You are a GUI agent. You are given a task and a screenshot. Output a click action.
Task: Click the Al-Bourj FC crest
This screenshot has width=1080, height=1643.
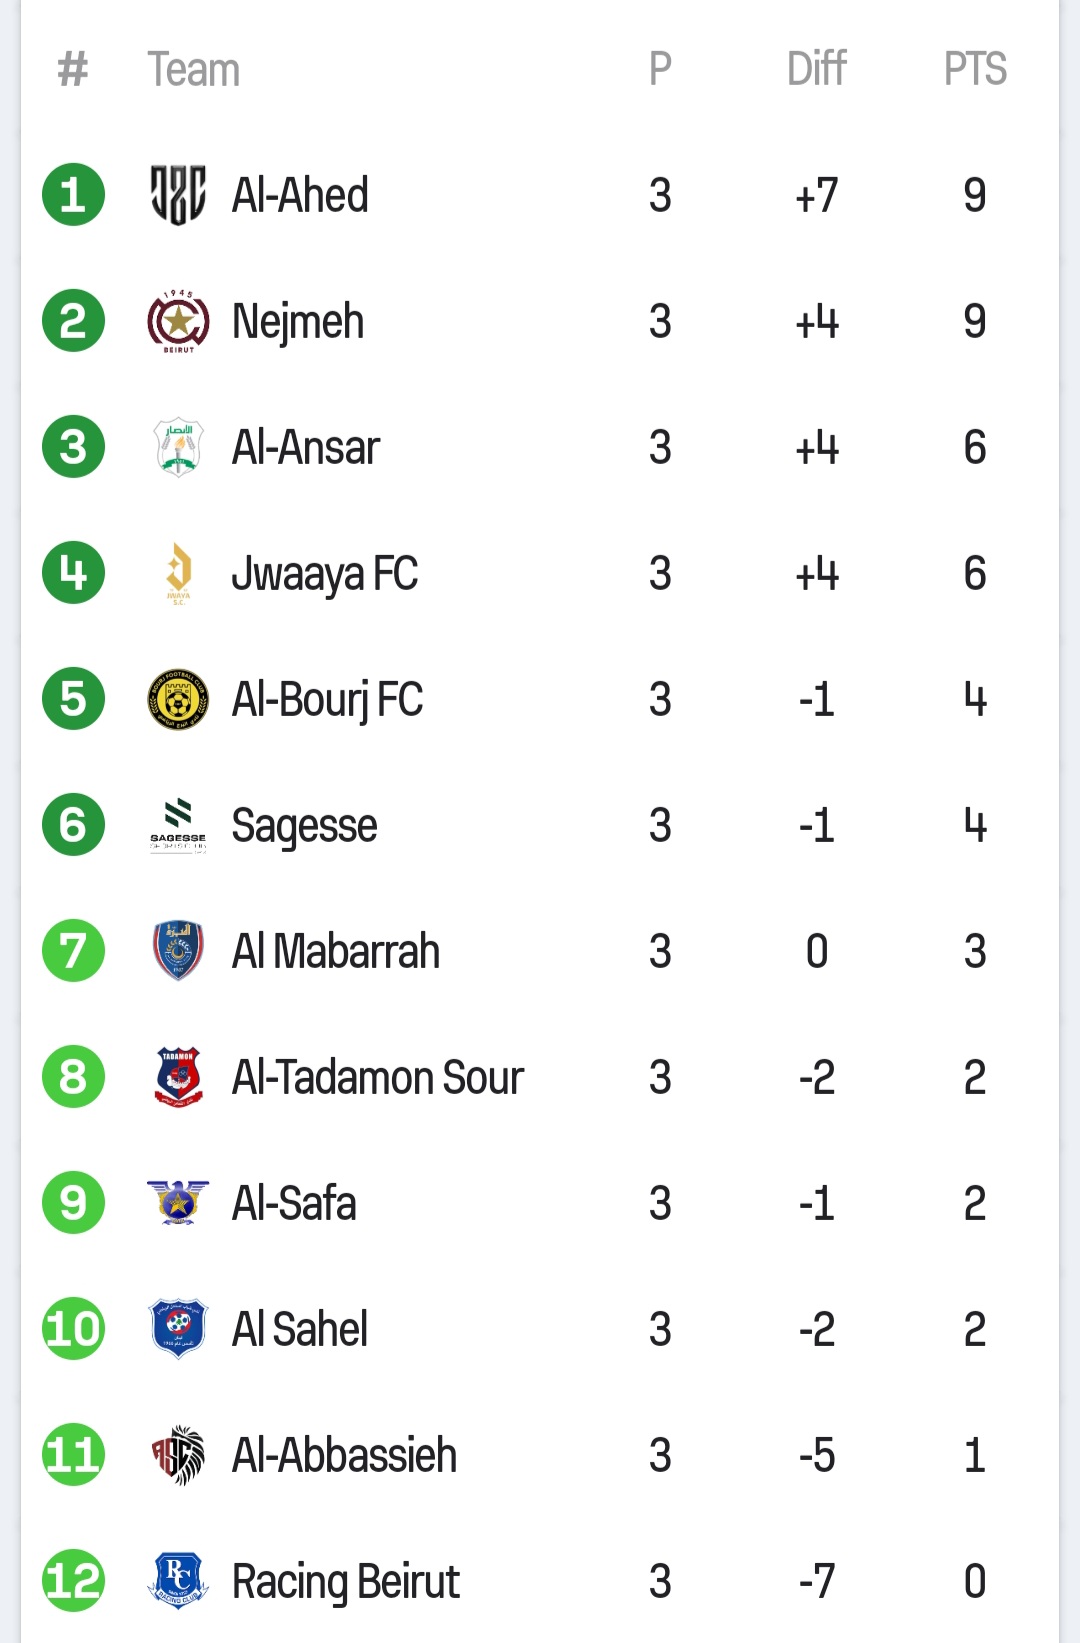click(178, 699)
